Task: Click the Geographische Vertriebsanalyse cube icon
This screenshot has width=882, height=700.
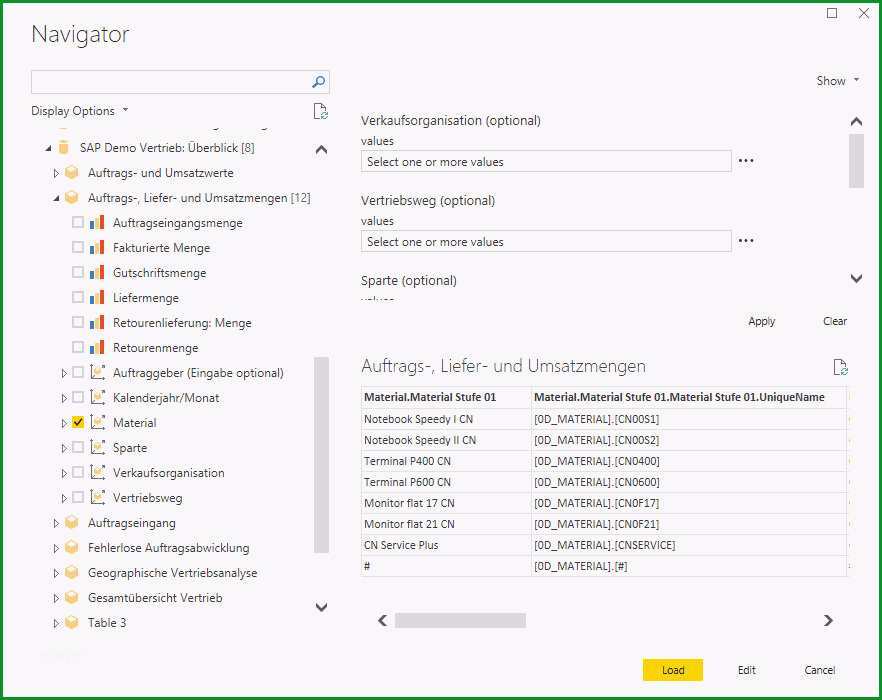Action: (72, 572)
